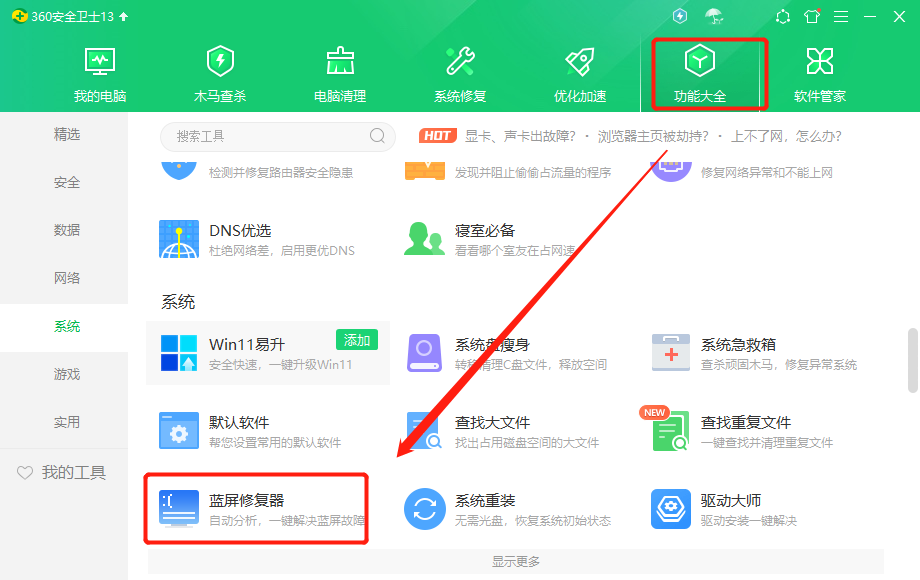Image resolution: width=920 pixels, height=580 pixels.
Task: Open 优化加速 rocket icon
Action: [x=580, y=61]
